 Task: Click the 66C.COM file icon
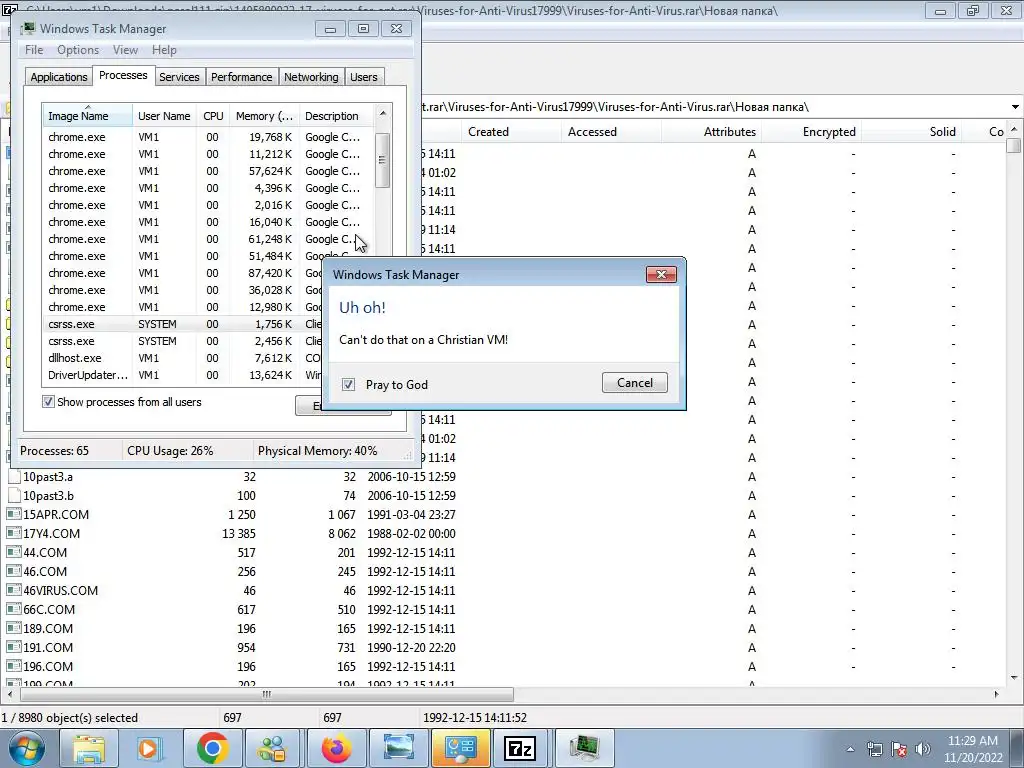pyautogui.click(x=13, y=609)
